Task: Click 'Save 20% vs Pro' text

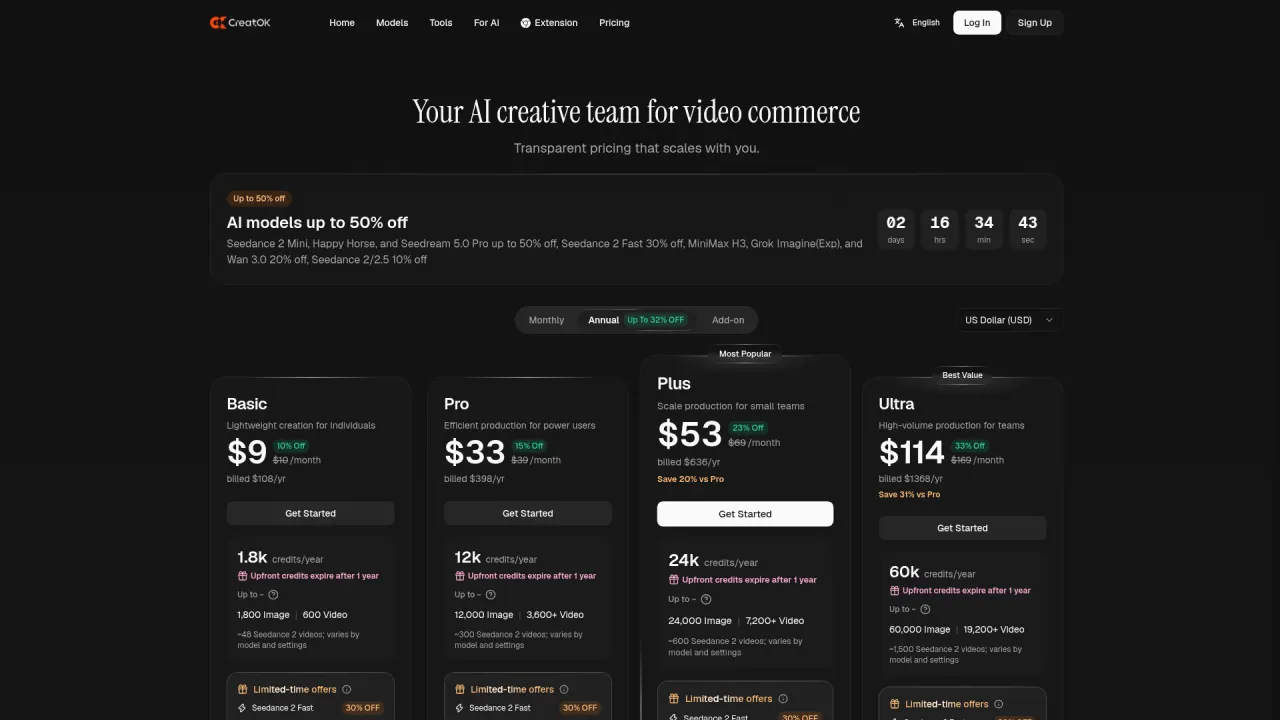Action: coord(690,479)
